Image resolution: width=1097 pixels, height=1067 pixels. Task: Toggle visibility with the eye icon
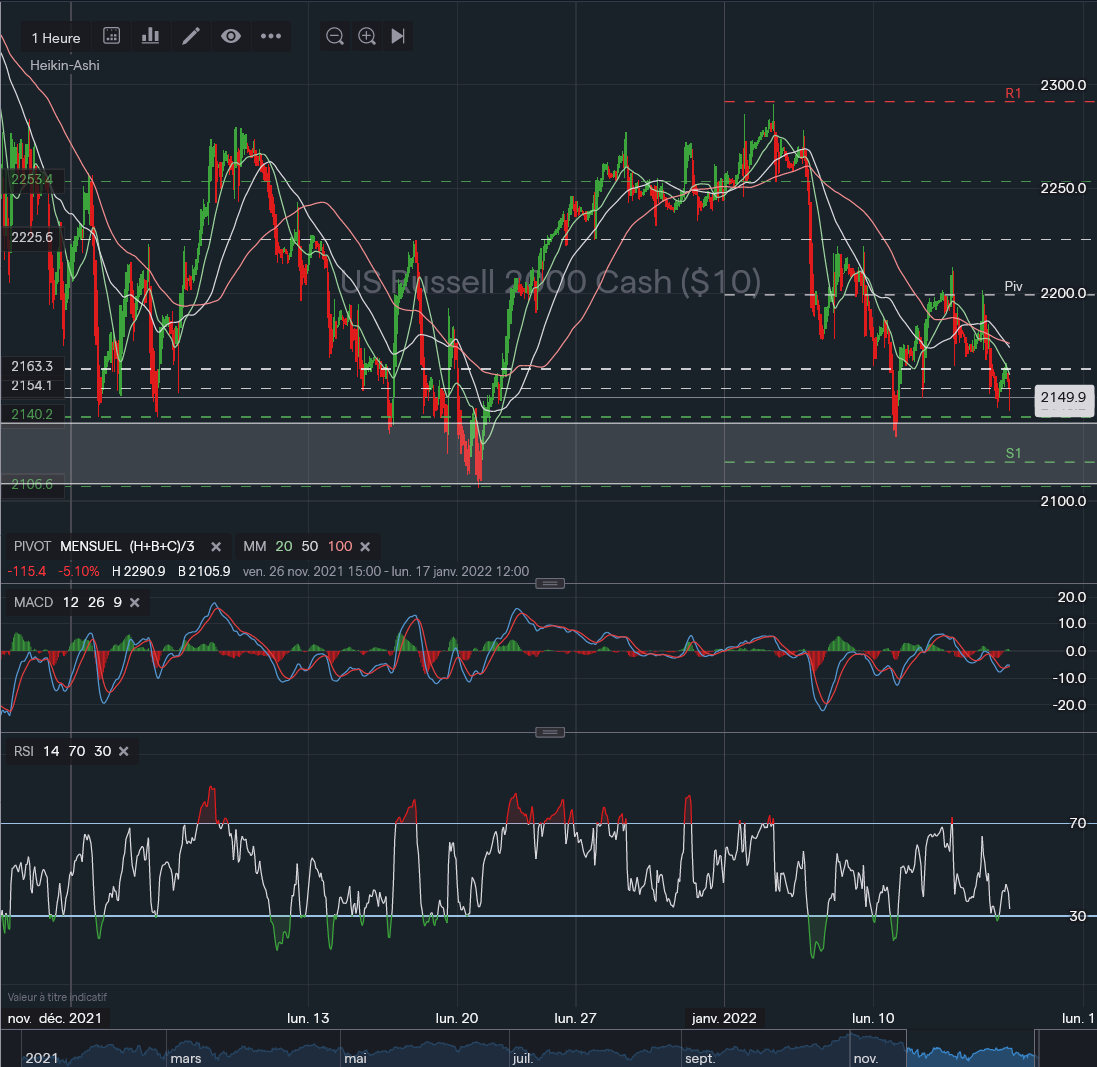231,37
